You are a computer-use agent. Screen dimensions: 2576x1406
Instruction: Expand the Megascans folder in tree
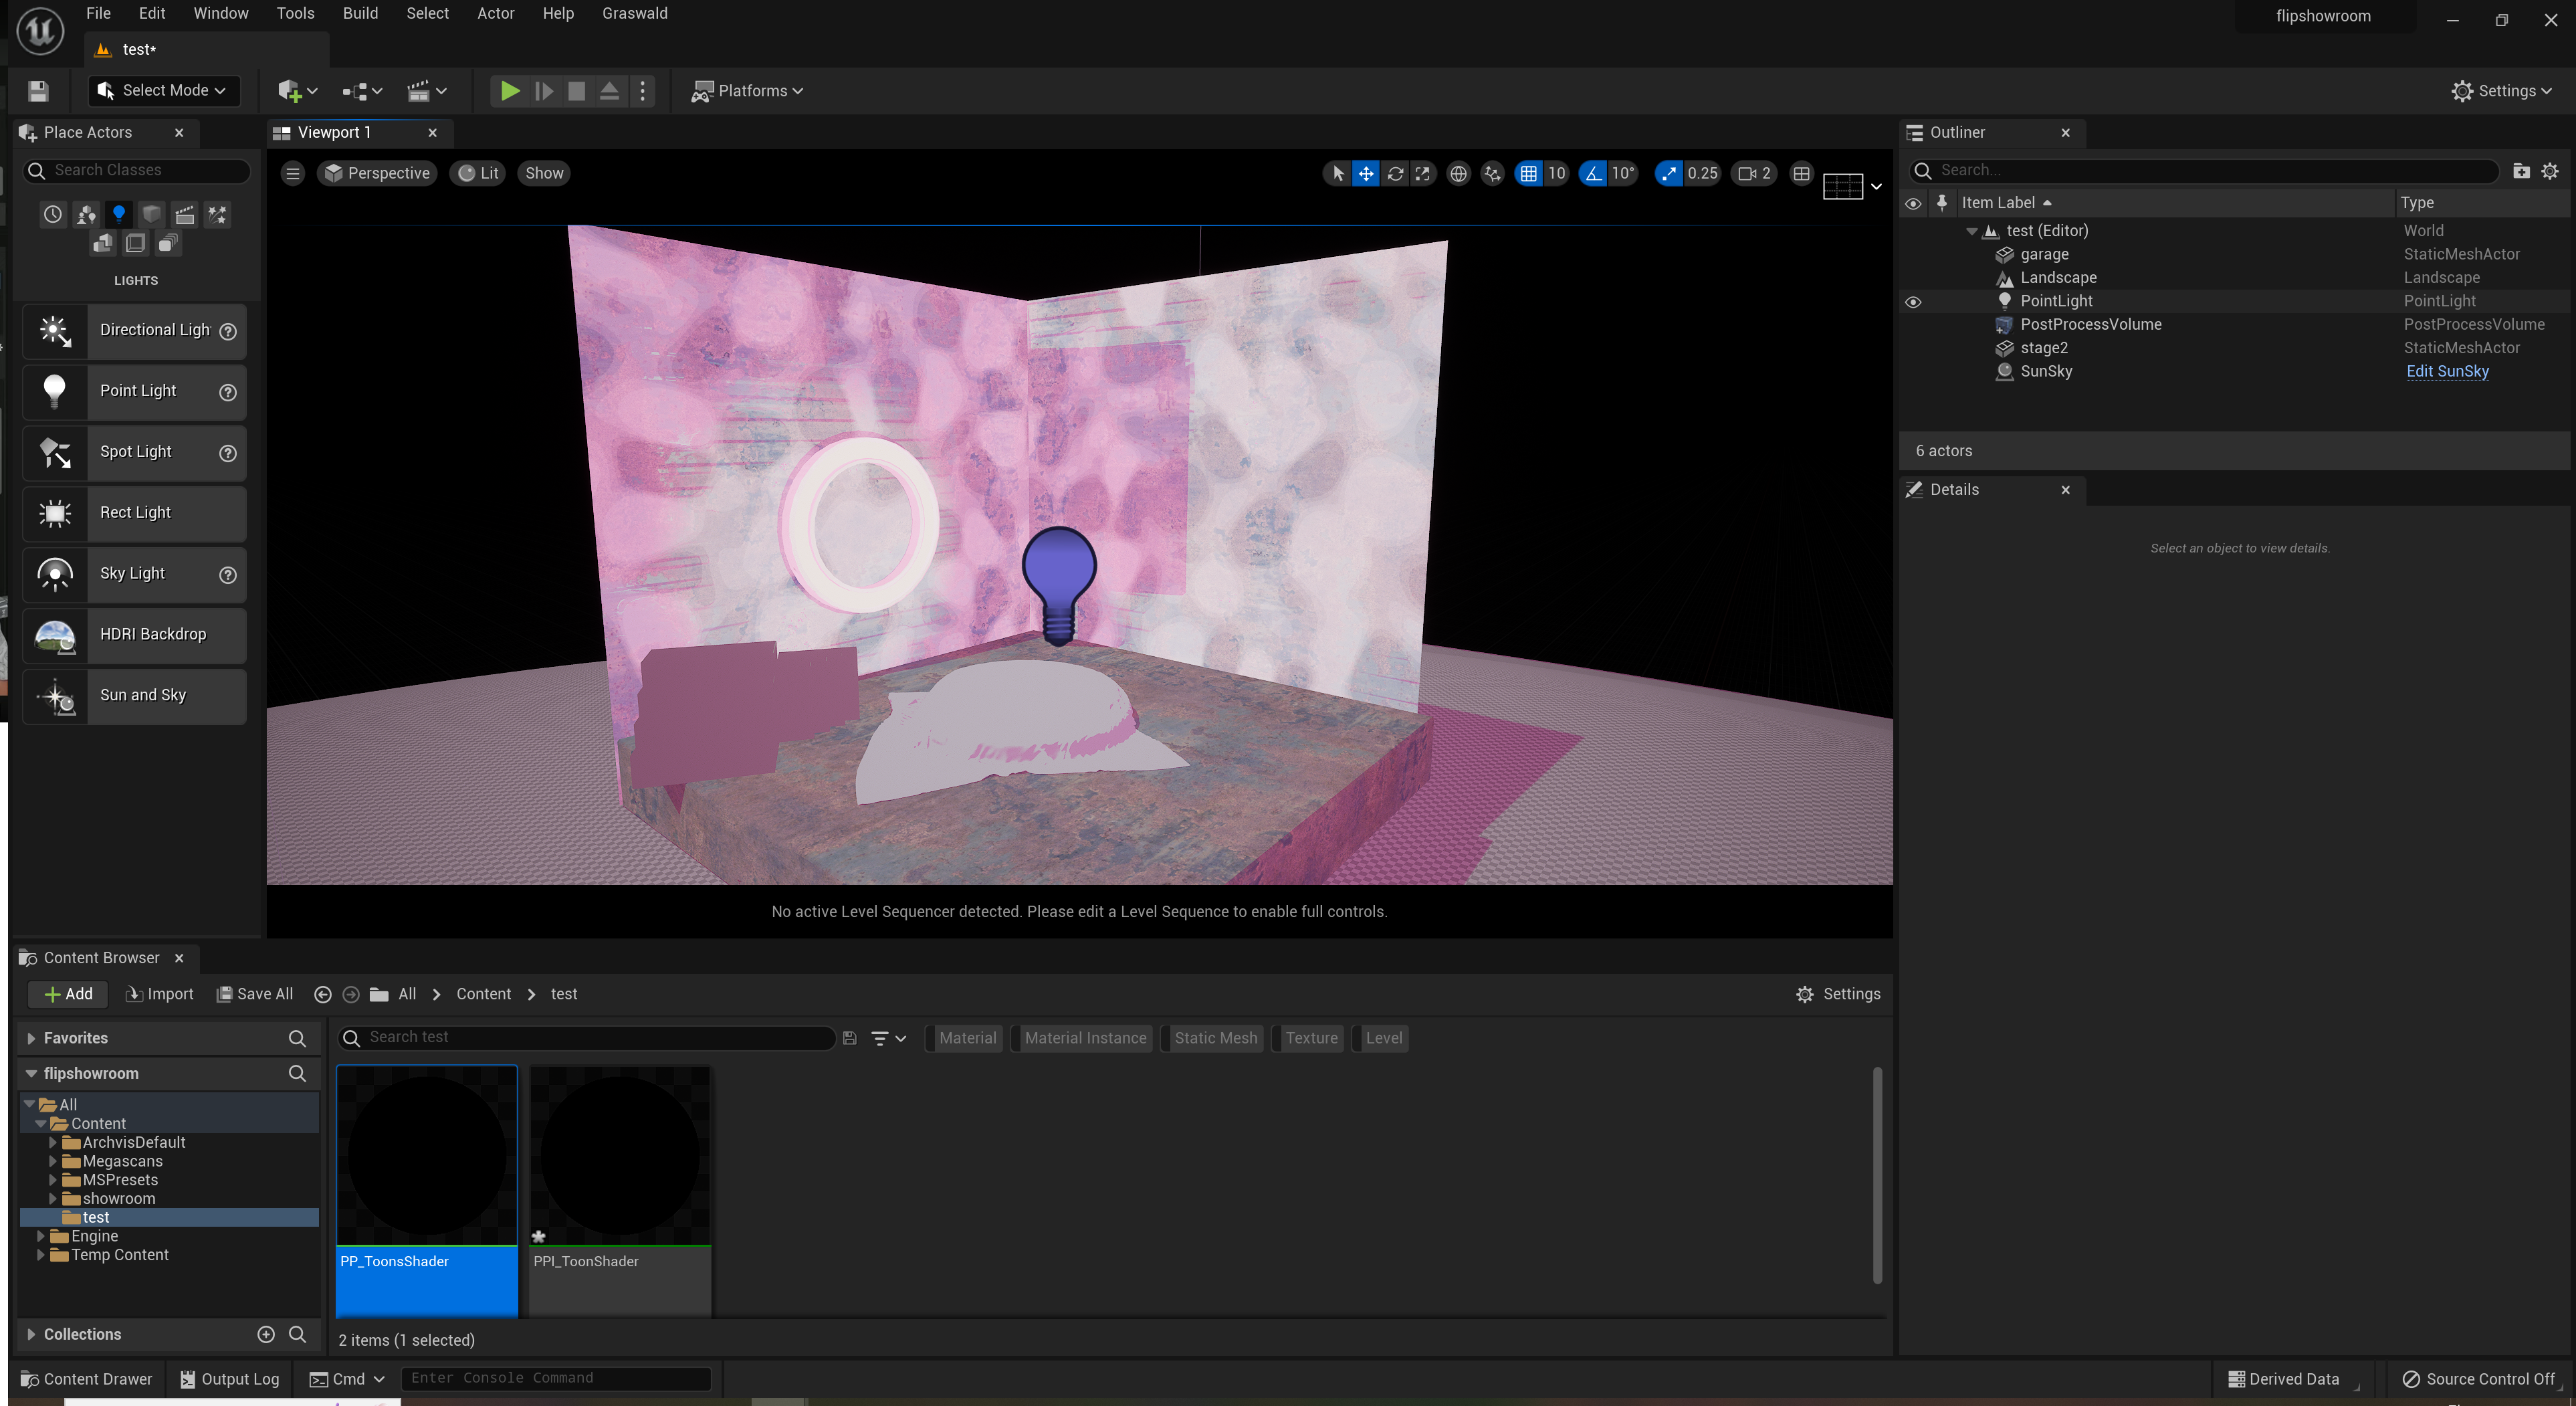point(52,1161)
